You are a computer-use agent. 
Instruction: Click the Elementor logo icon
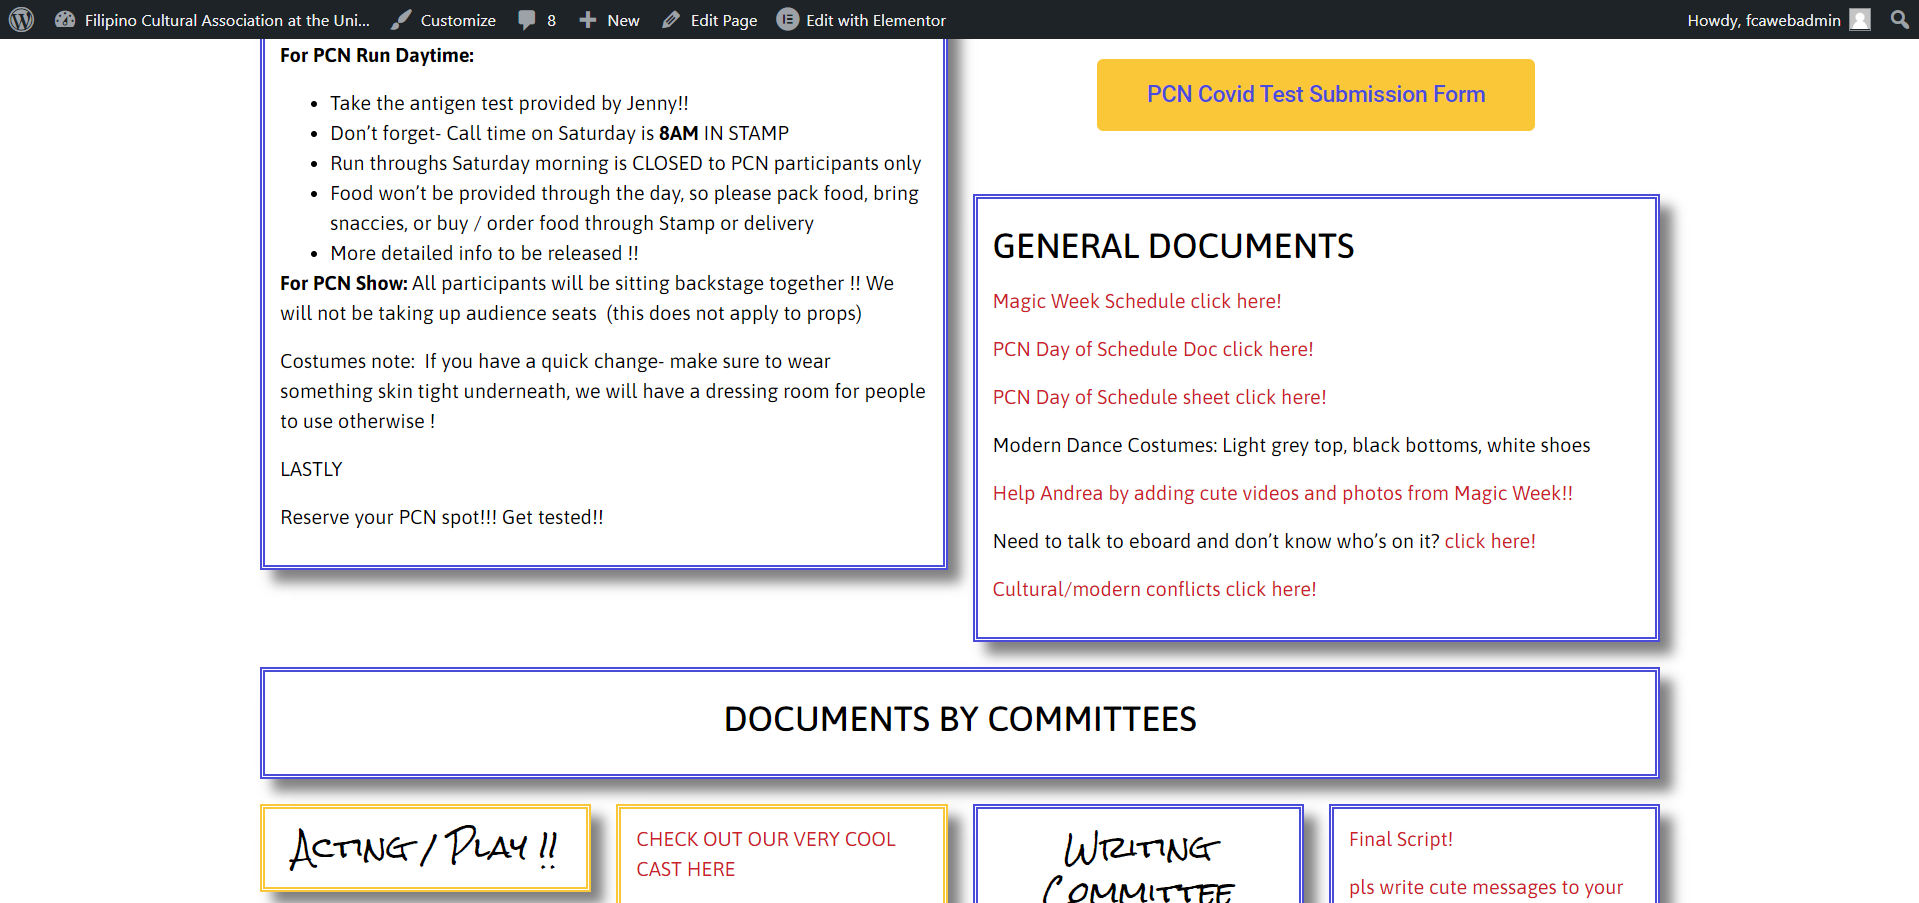pos(788,20)
